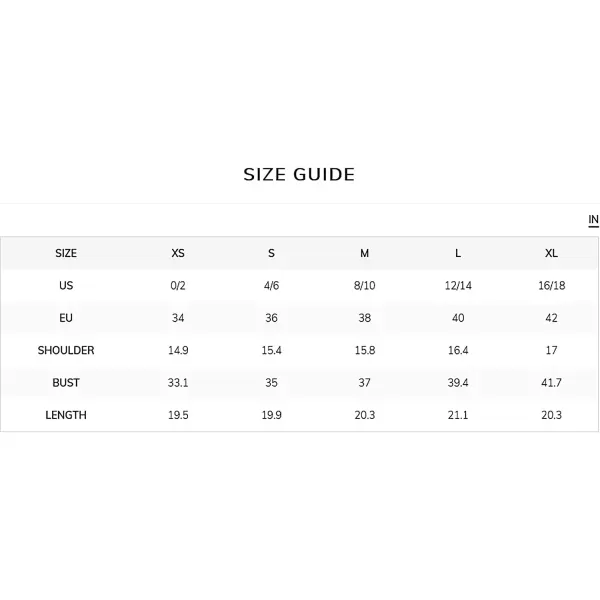Select the S size column header
The image size is (600, 600).
pos(271,253)
